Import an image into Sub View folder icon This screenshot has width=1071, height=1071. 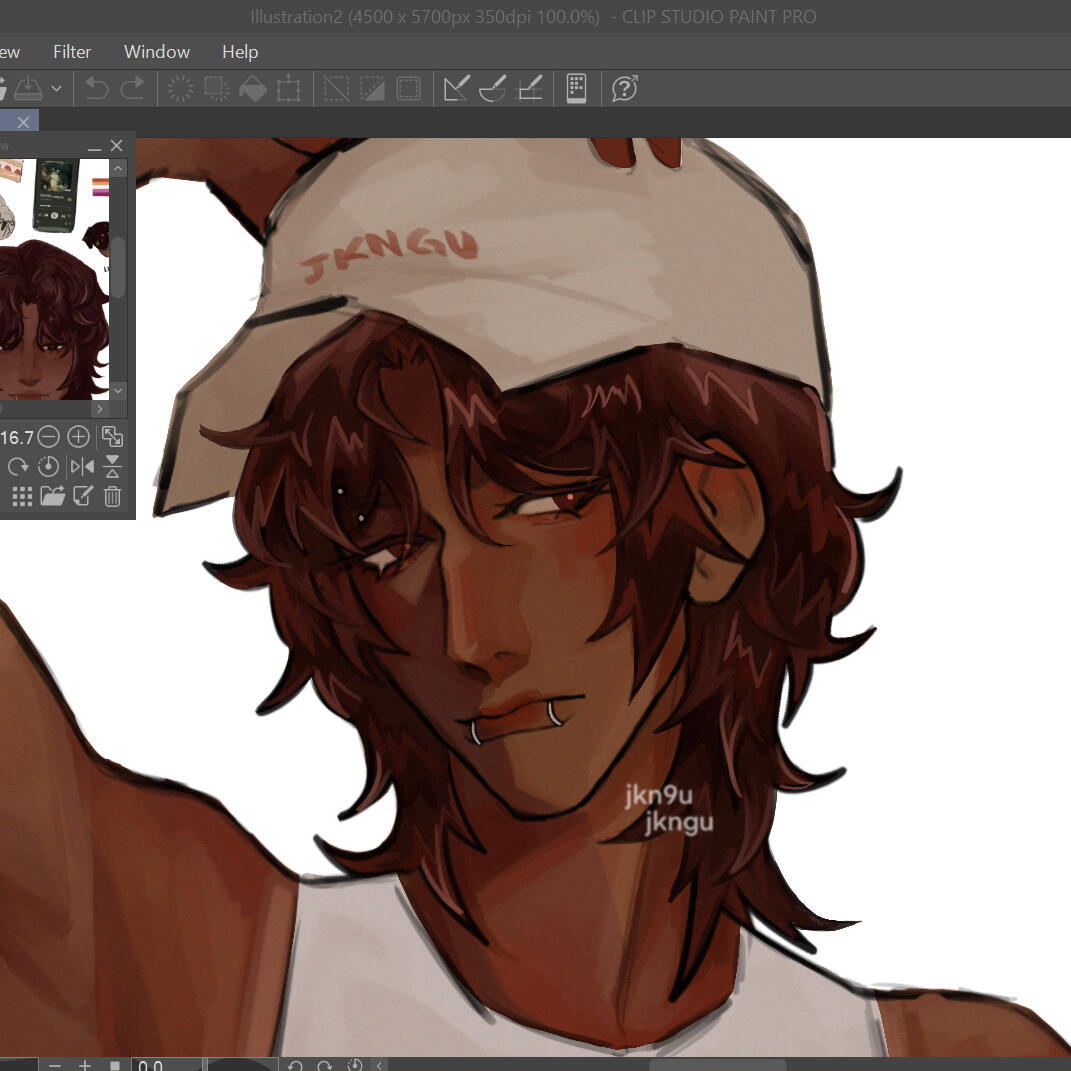pos(52,495)
